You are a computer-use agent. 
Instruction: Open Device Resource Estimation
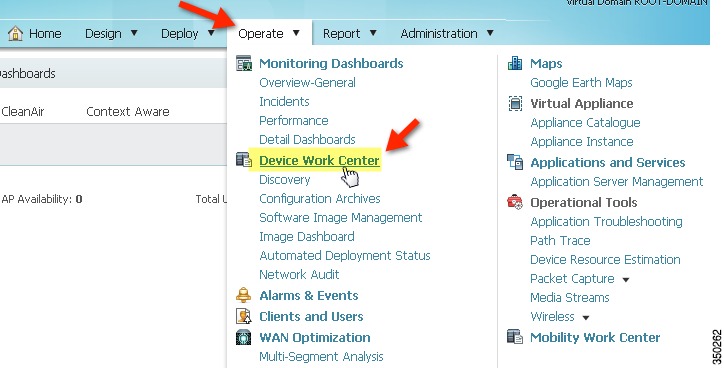click(605, 259)
